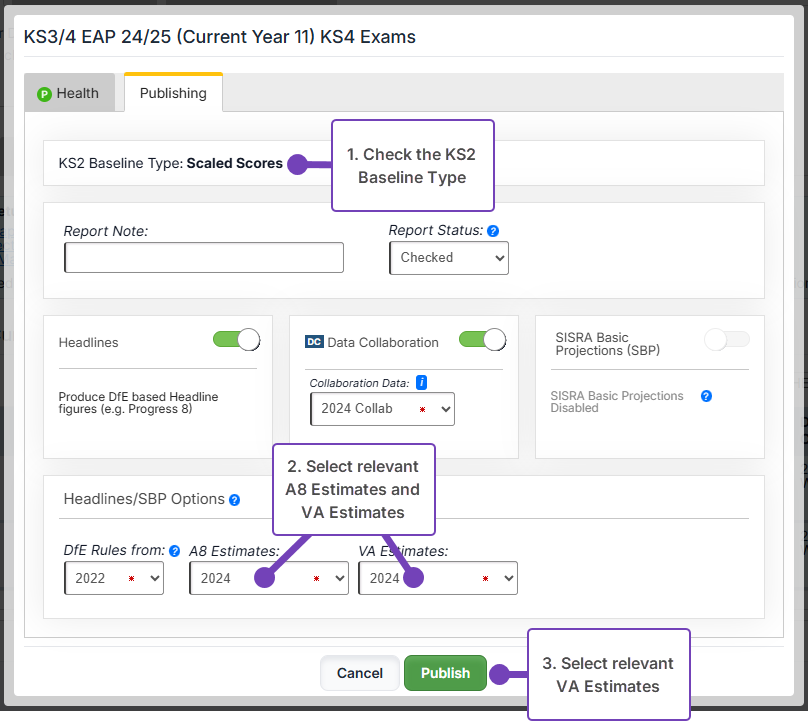Expand the Collaboration Data dropdown
808x723 pixels.
(382, 409)
